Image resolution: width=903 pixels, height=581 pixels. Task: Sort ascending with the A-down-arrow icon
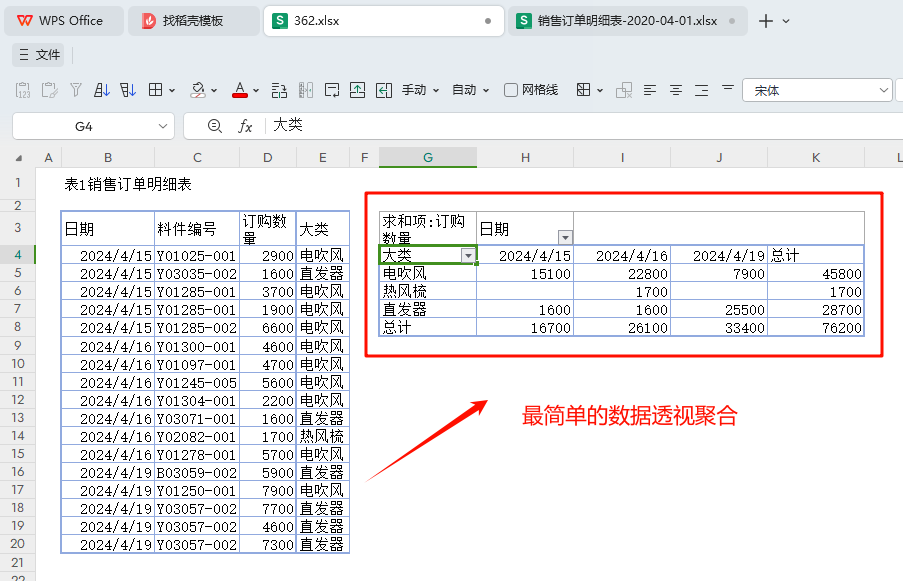pos(102,90)
